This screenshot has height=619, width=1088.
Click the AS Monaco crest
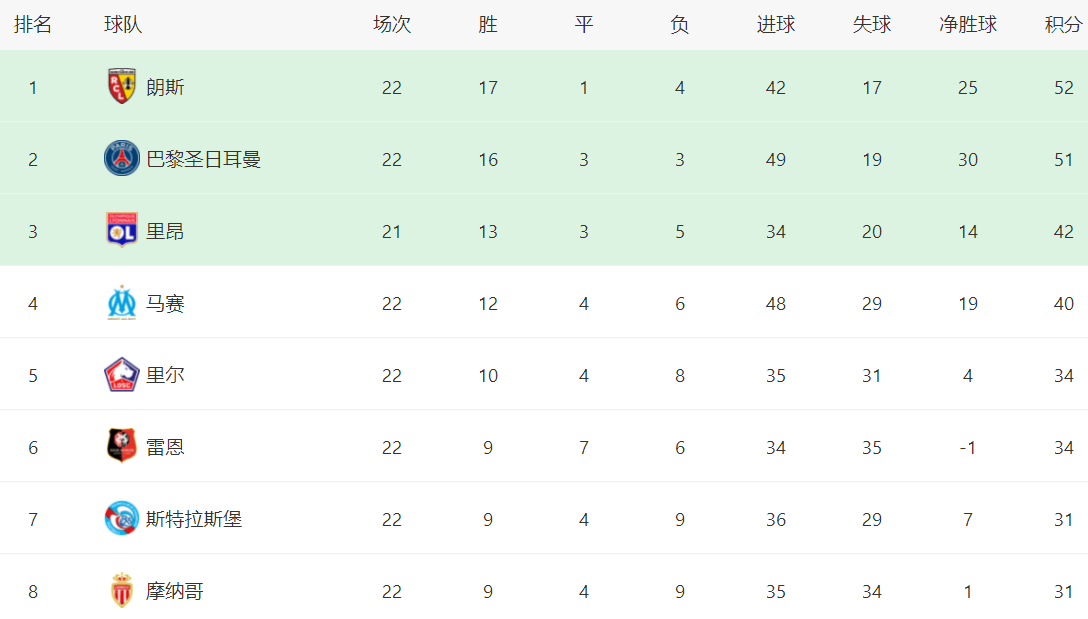[122, 591]
